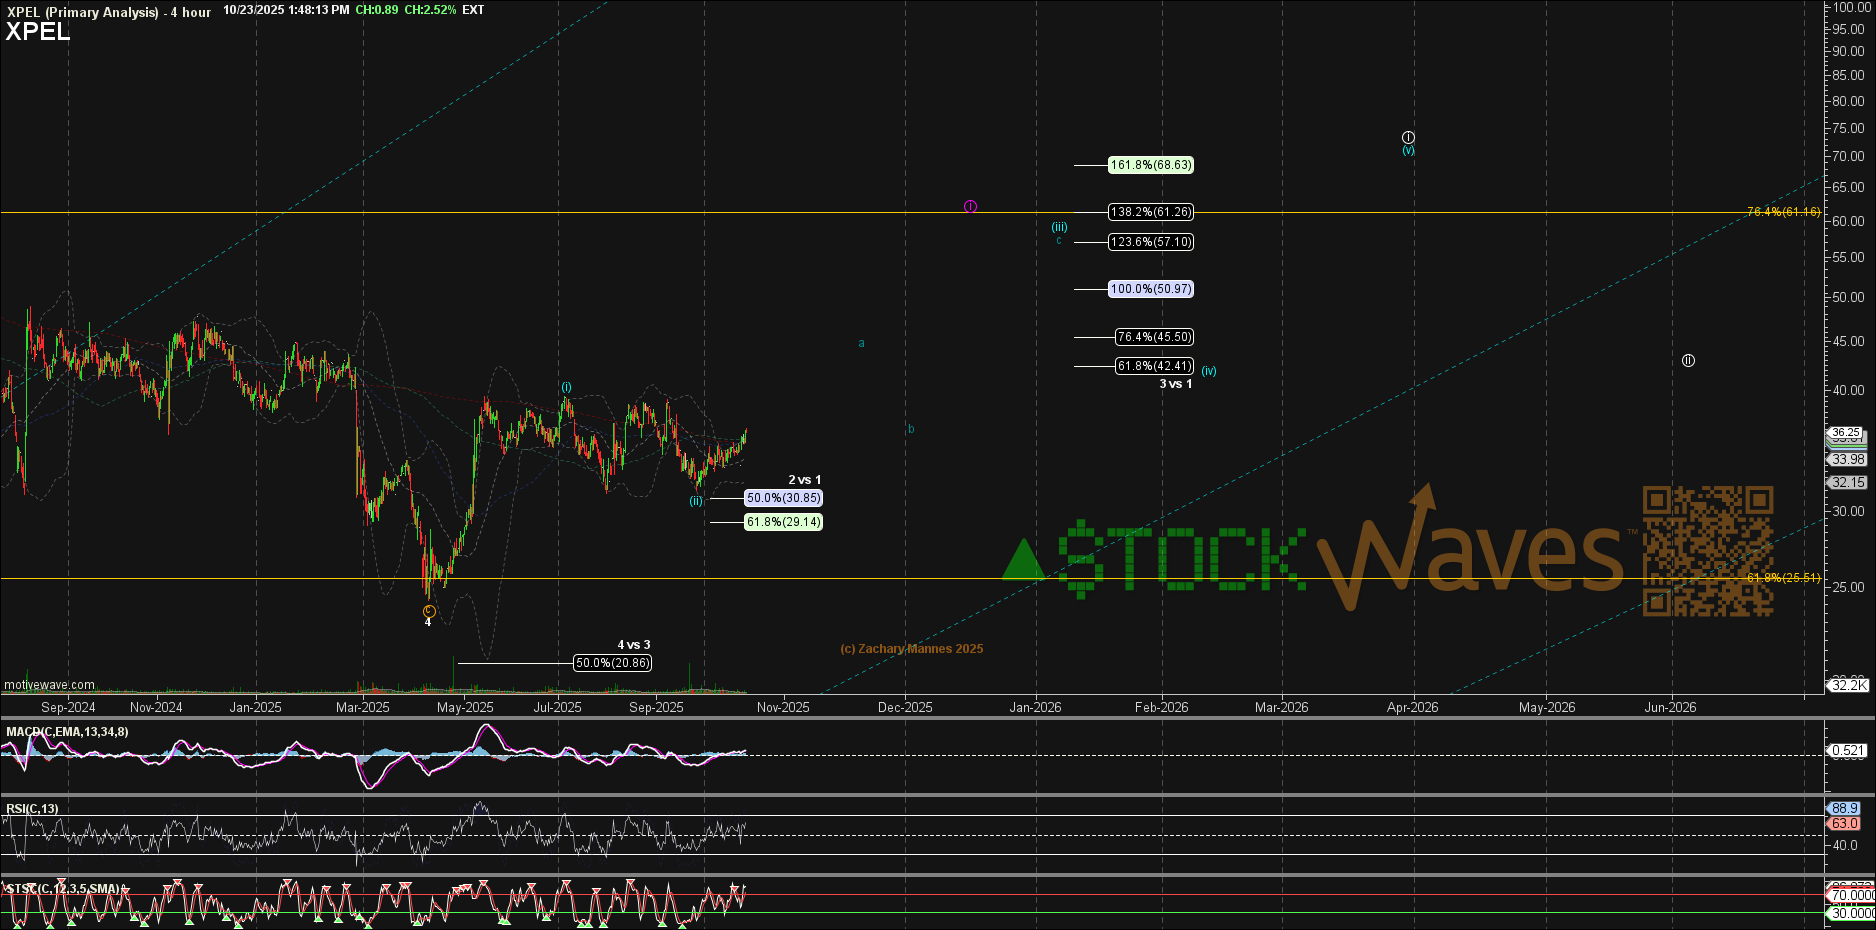This screenshot has width=1876, height=930.
Task: Select the 161.8%(68.63) Fibonacci label
Action: point(1151,165)
